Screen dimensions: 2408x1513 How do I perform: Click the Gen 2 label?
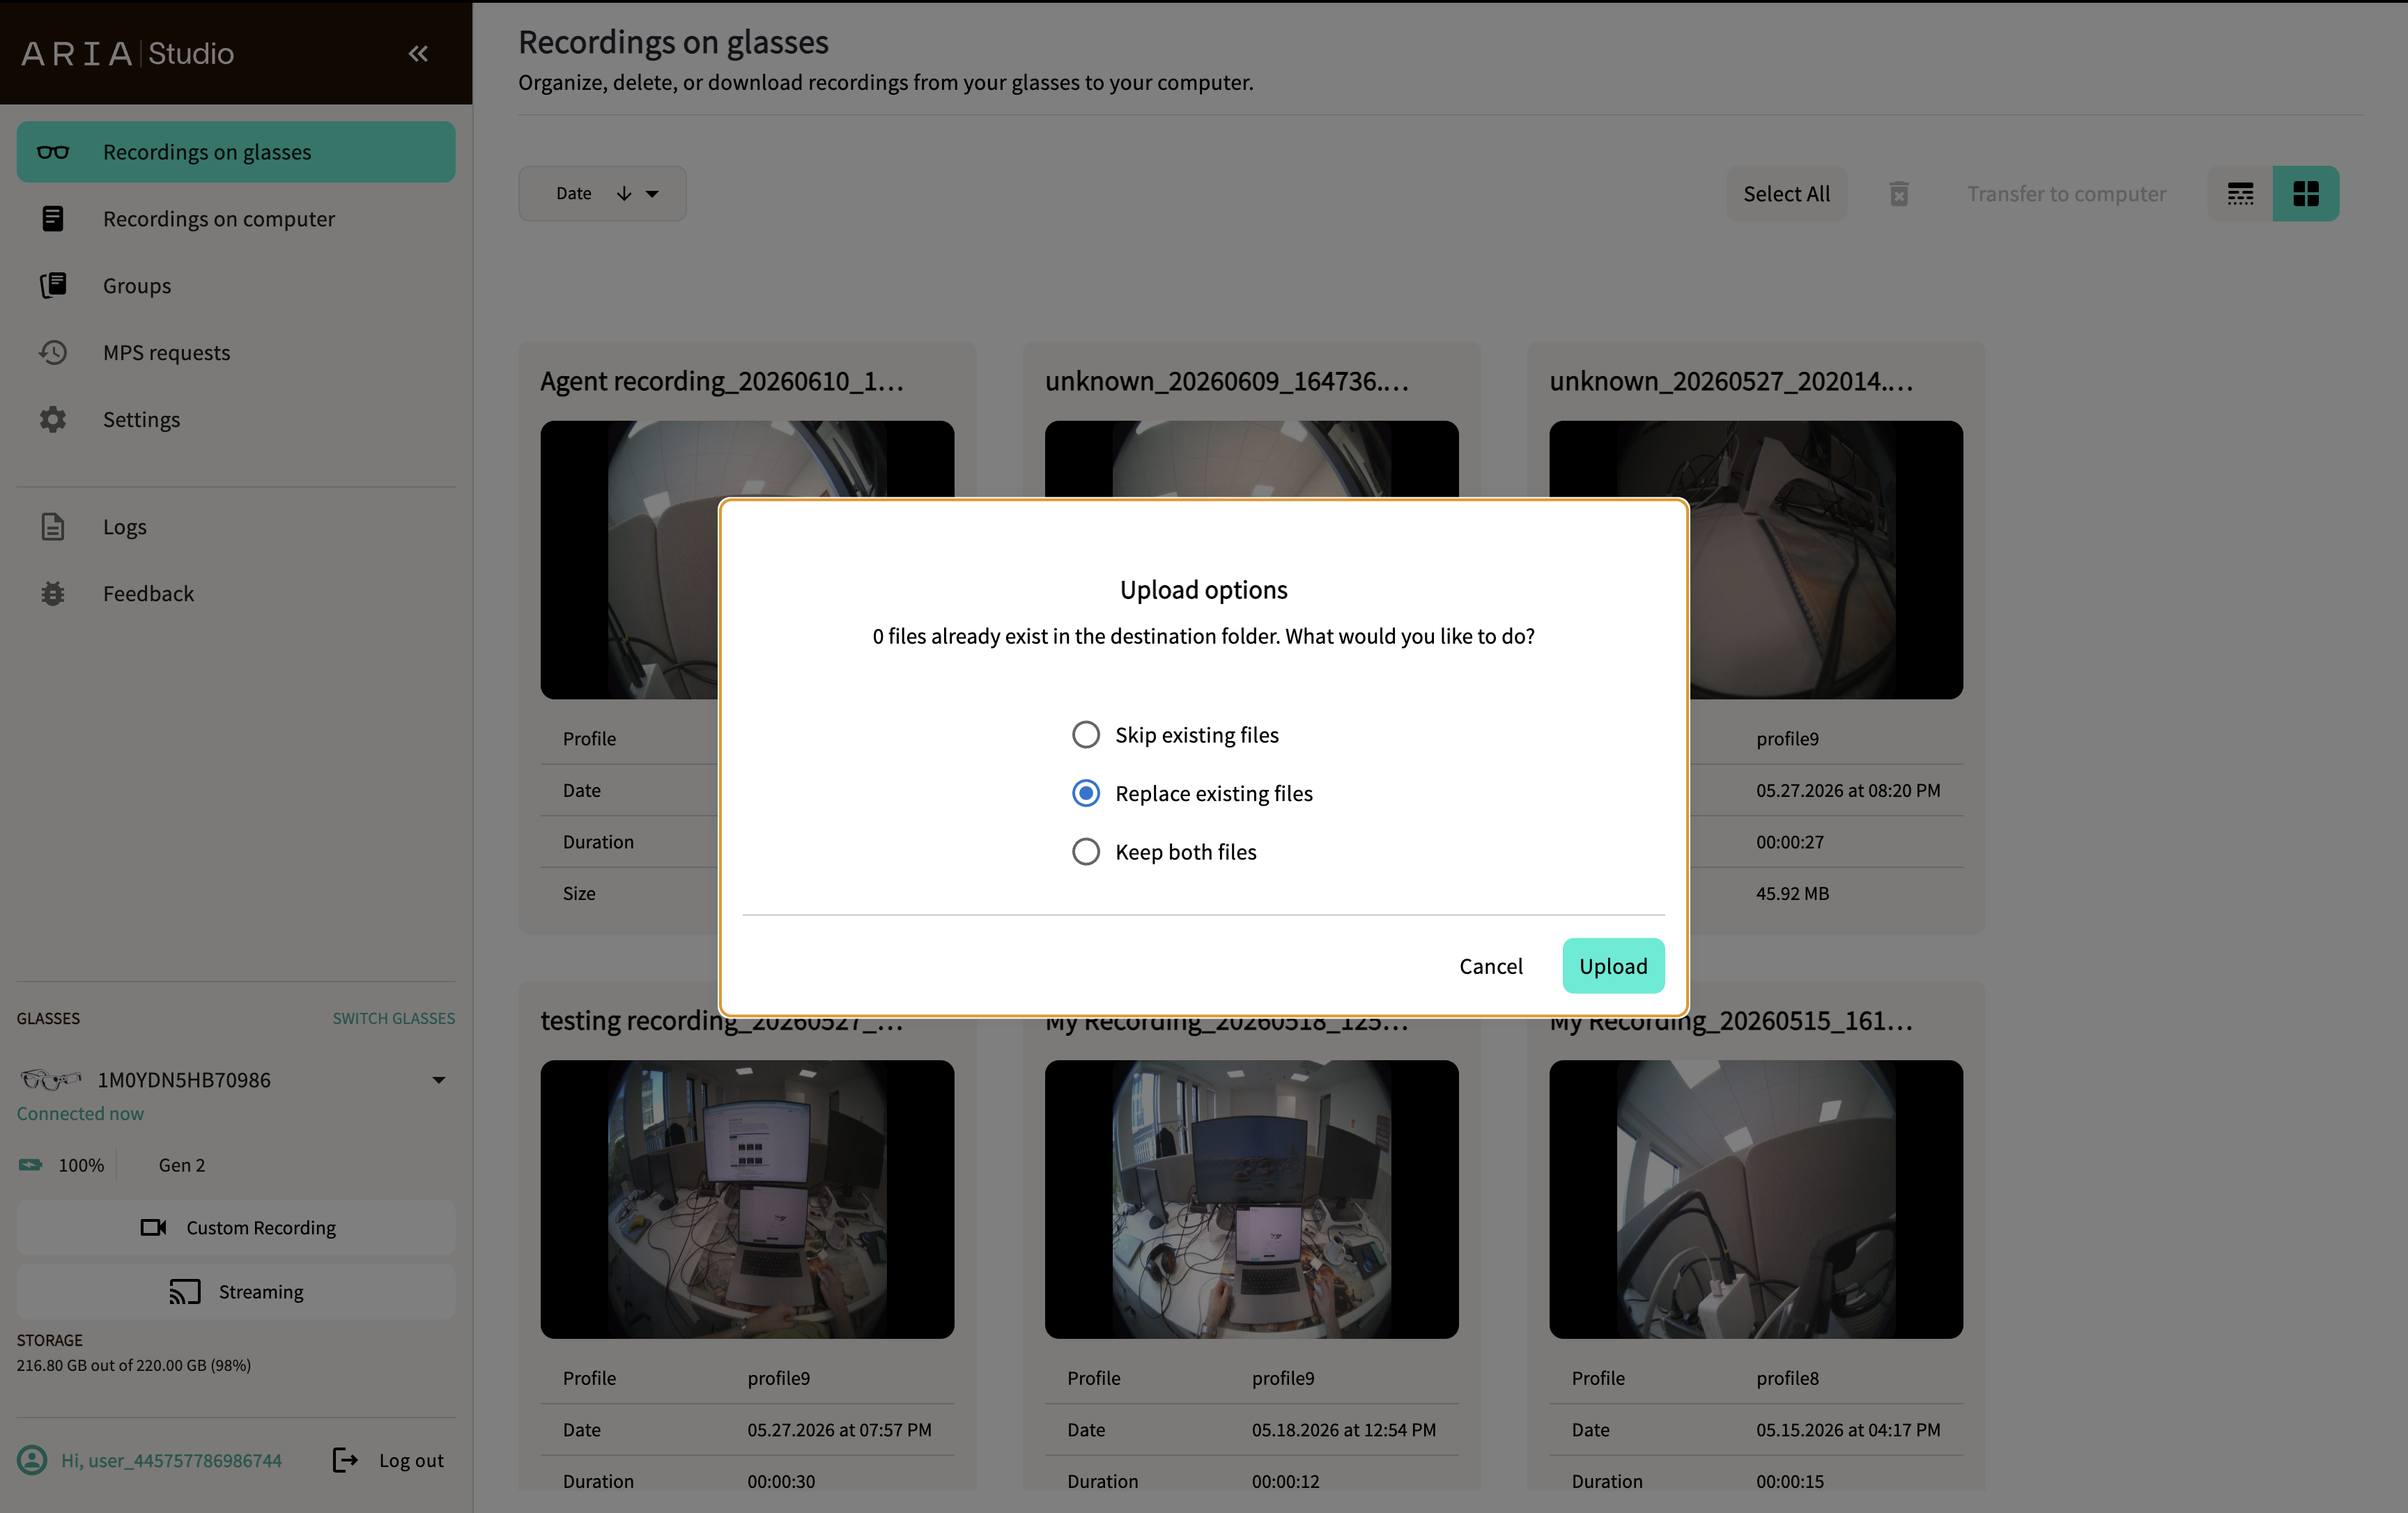(x=181, y=1165)
